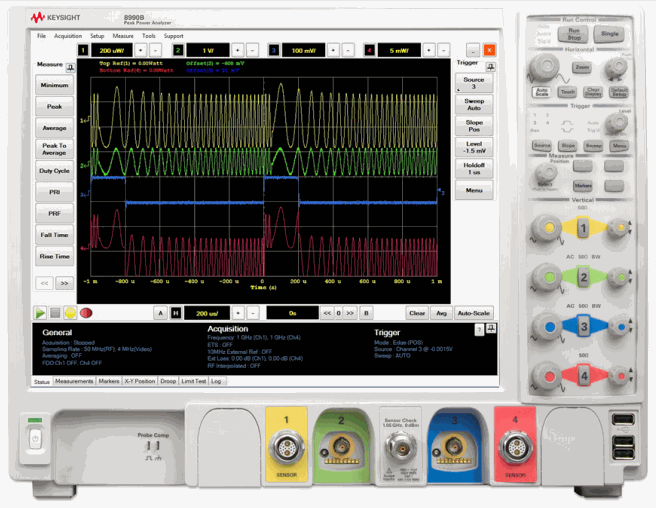
Task: Switch to the Limit Test tab
Action: (193, 381)
